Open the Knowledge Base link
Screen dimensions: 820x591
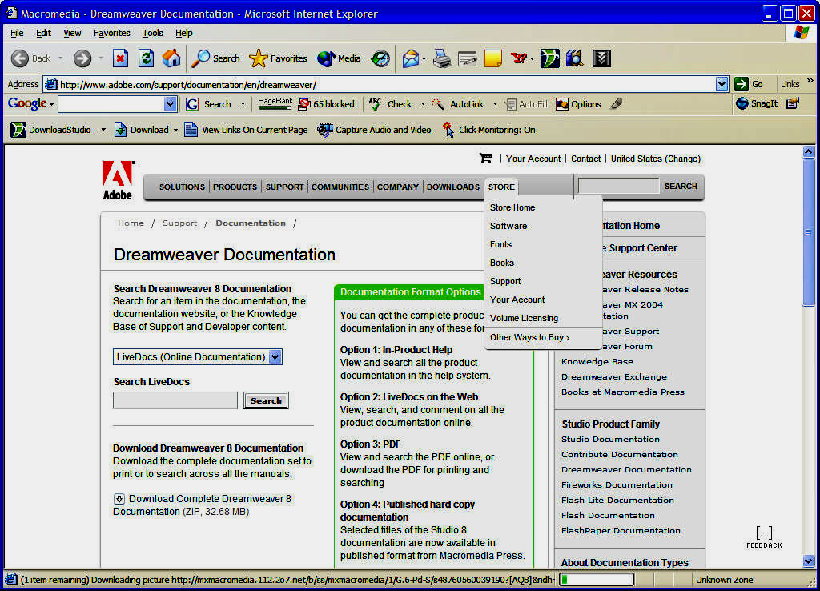tap(597, 361)
